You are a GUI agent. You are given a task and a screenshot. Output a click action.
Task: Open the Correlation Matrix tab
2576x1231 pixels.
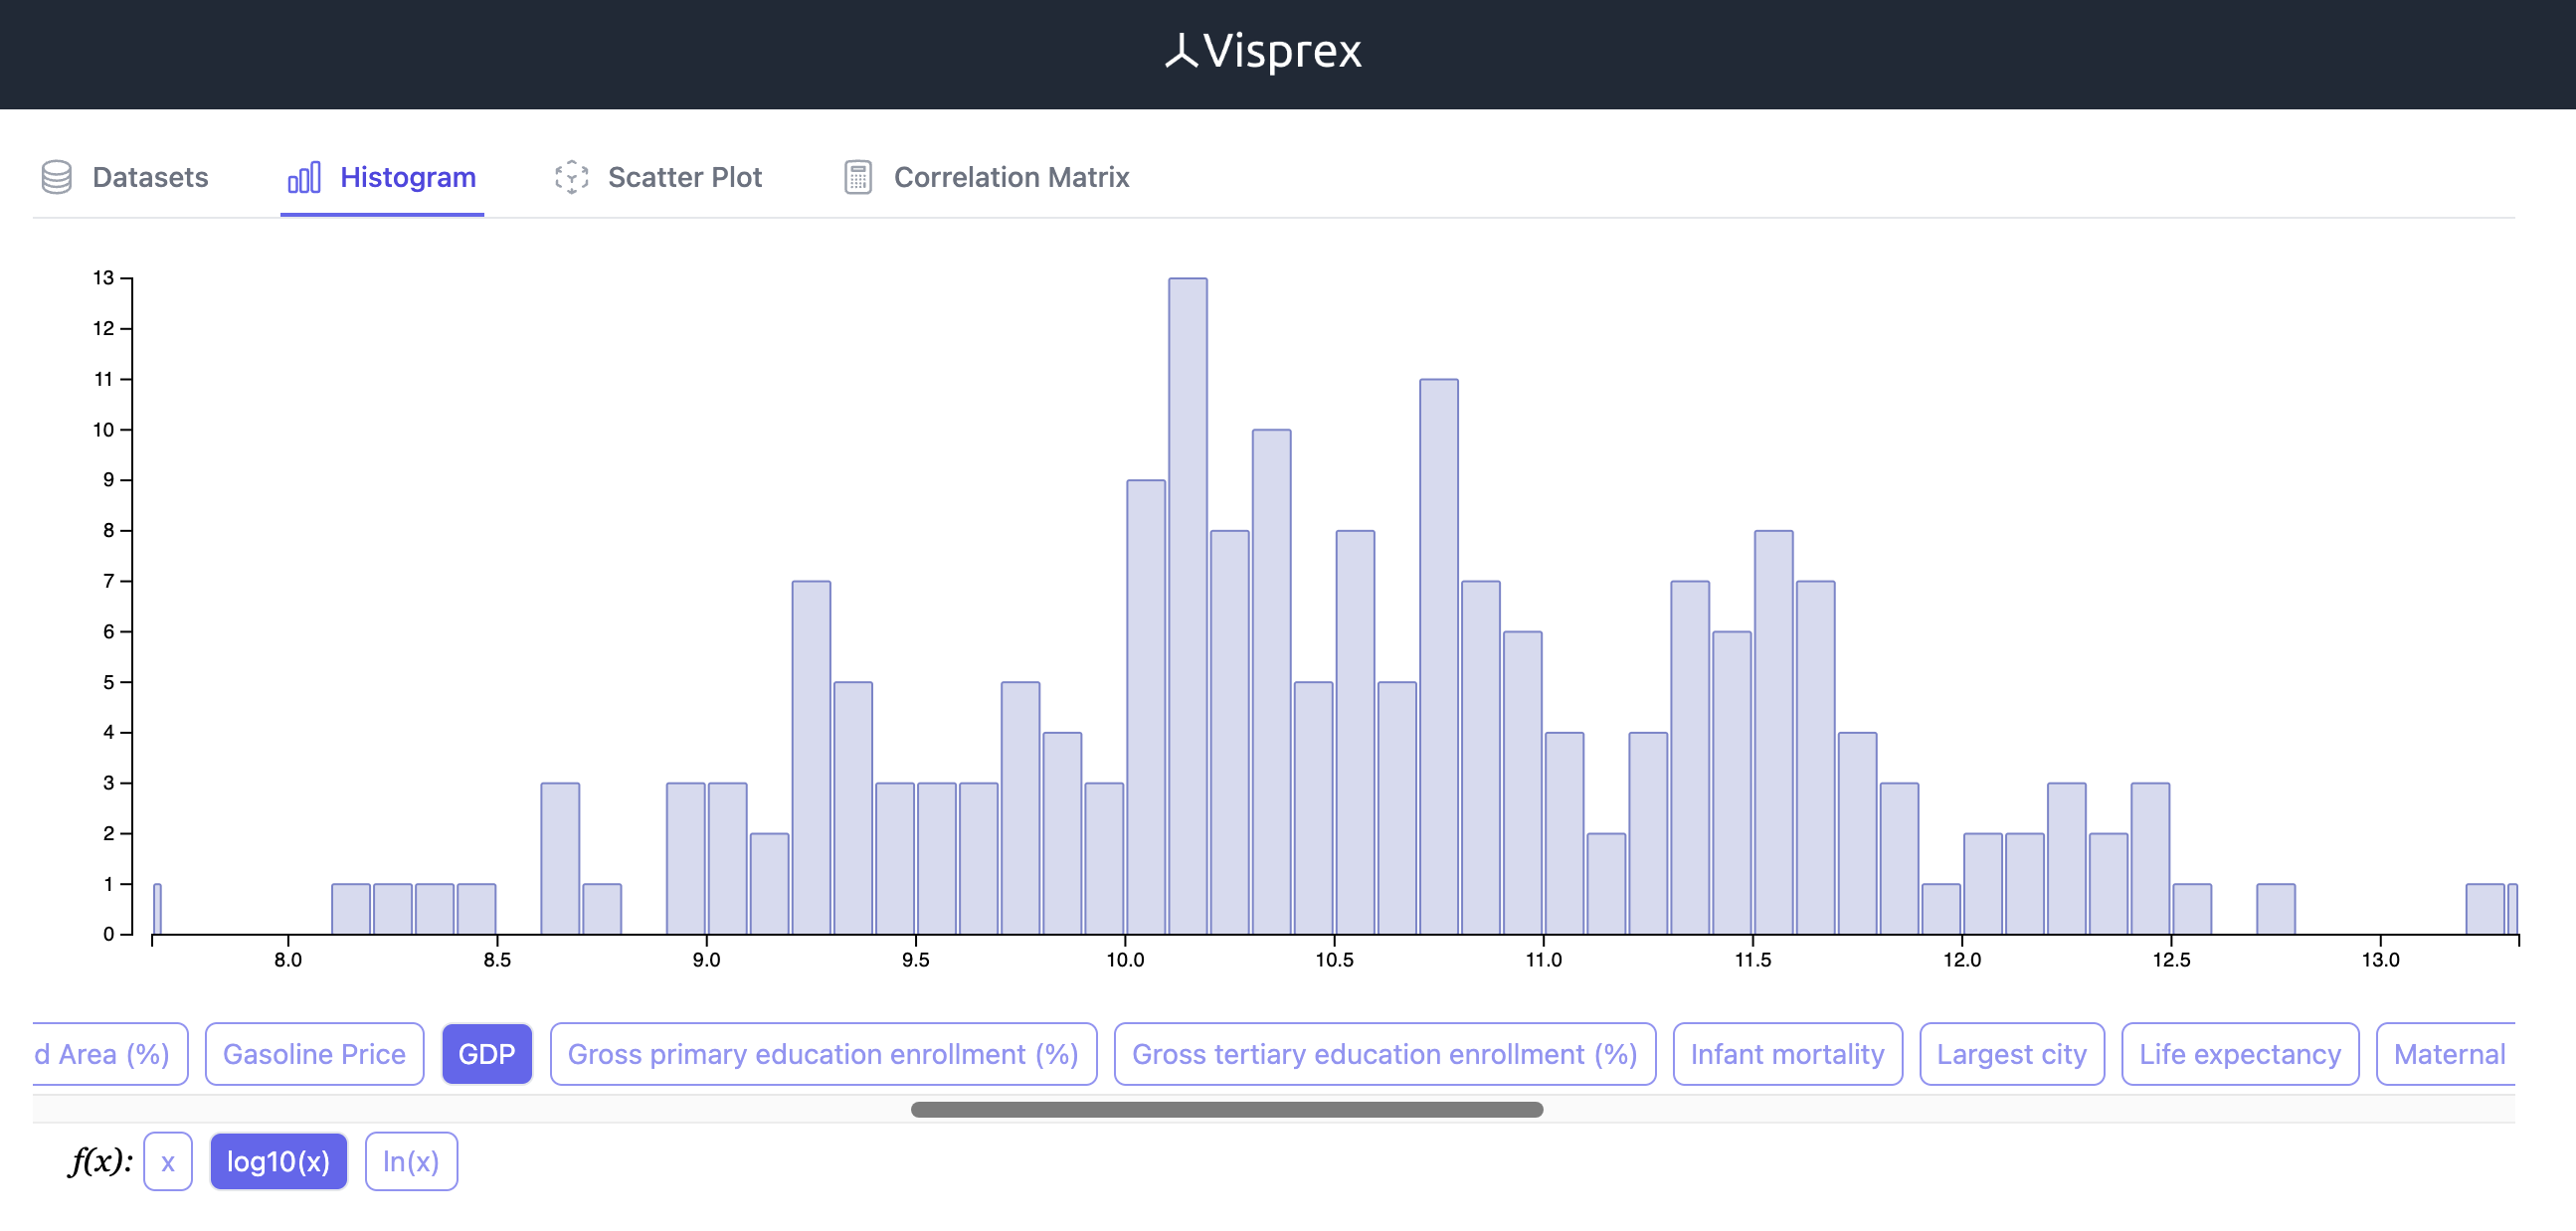(986, 177)
